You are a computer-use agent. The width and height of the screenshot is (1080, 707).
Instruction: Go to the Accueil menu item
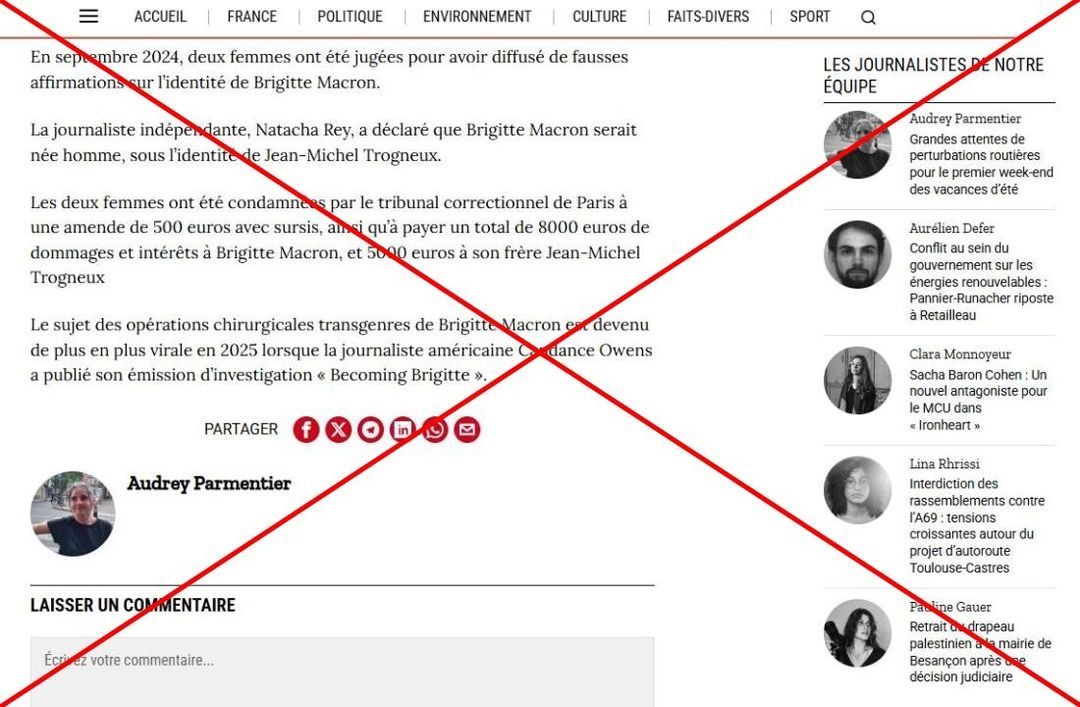click(x=160, y=17)
